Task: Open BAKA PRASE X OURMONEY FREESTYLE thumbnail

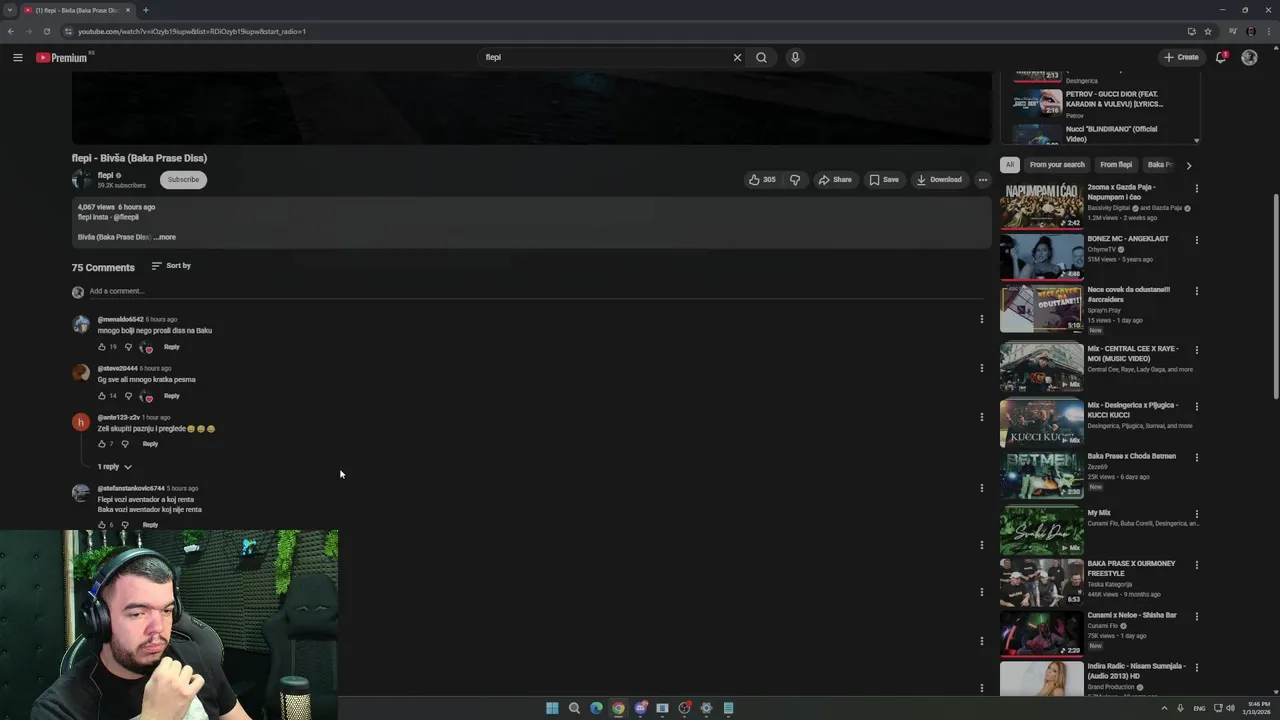Action: [1041, 583]
